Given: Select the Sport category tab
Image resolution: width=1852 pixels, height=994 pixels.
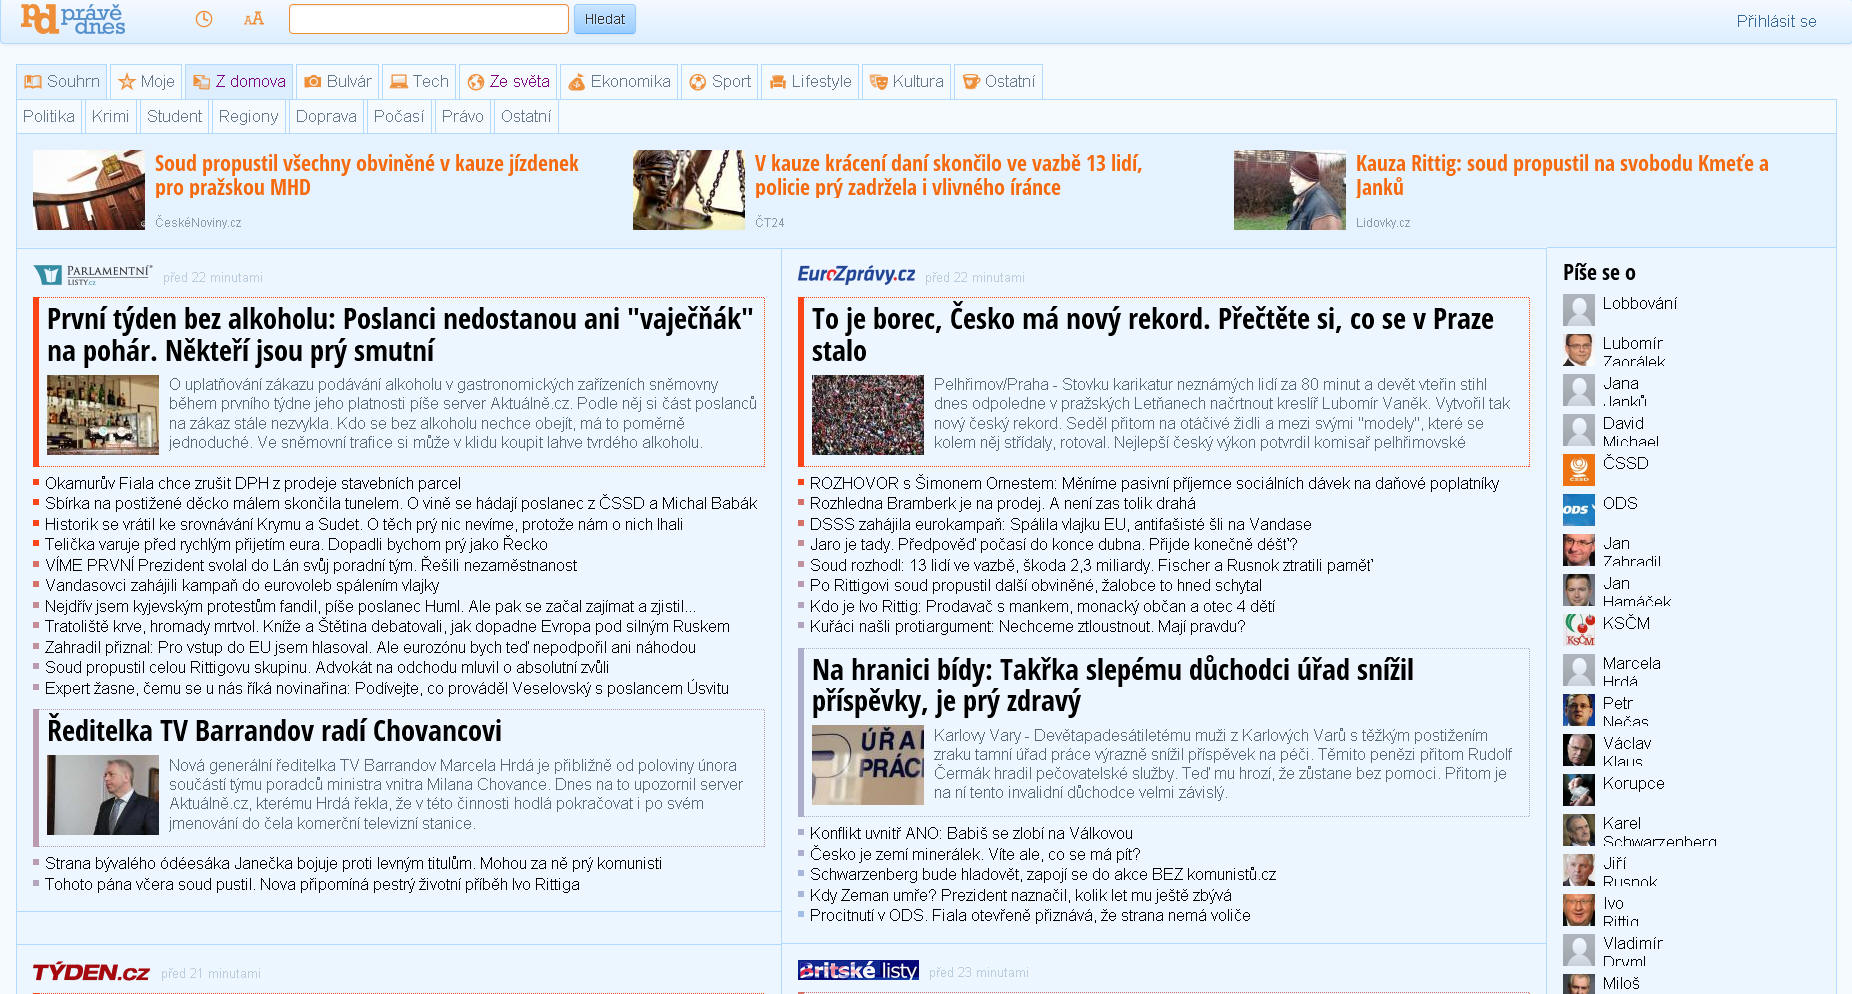Looking at the screenshot, I should coord(720,82).
